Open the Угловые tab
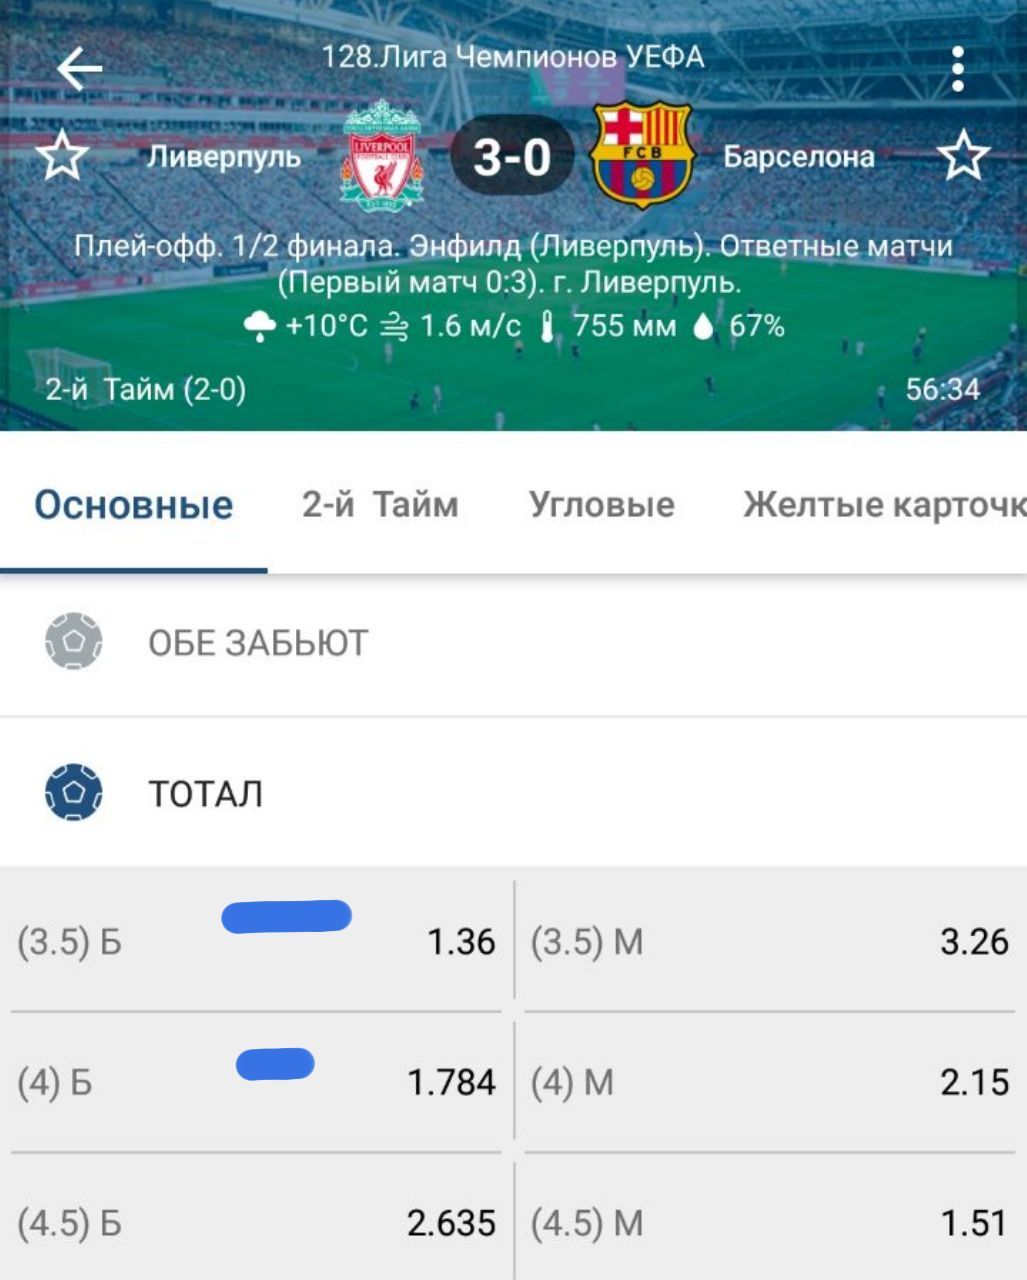 (x=601, y=505)
